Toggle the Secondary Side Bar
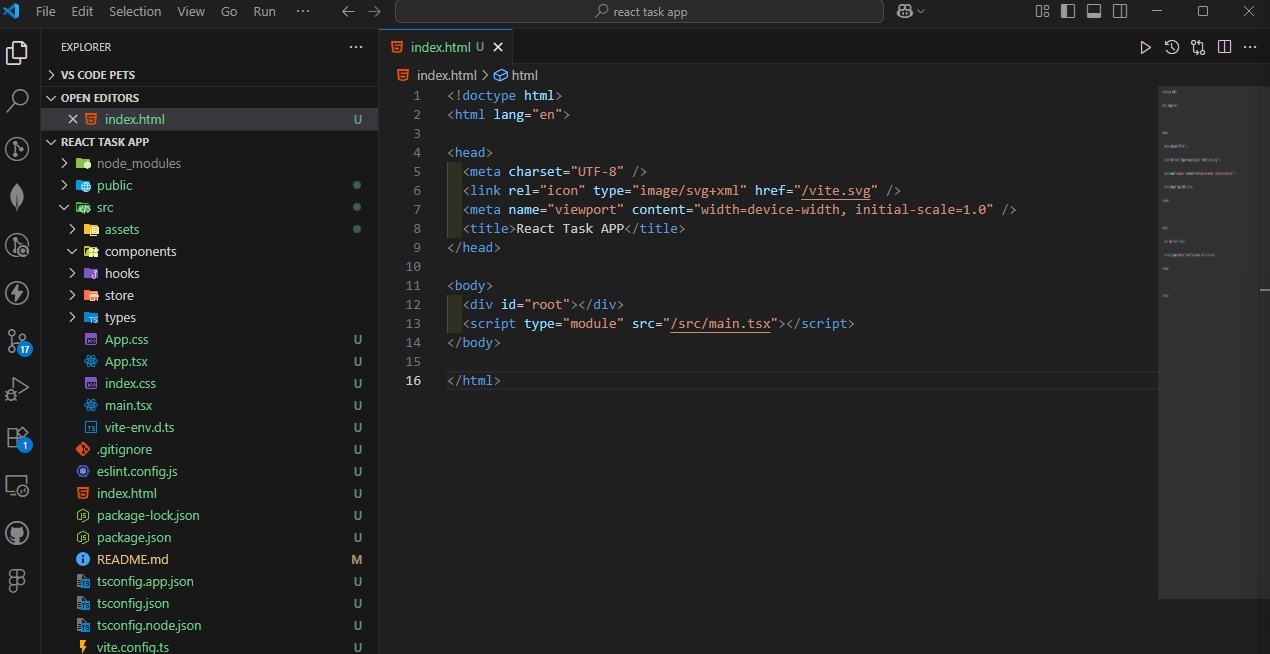 click(x=1120, y=12)
